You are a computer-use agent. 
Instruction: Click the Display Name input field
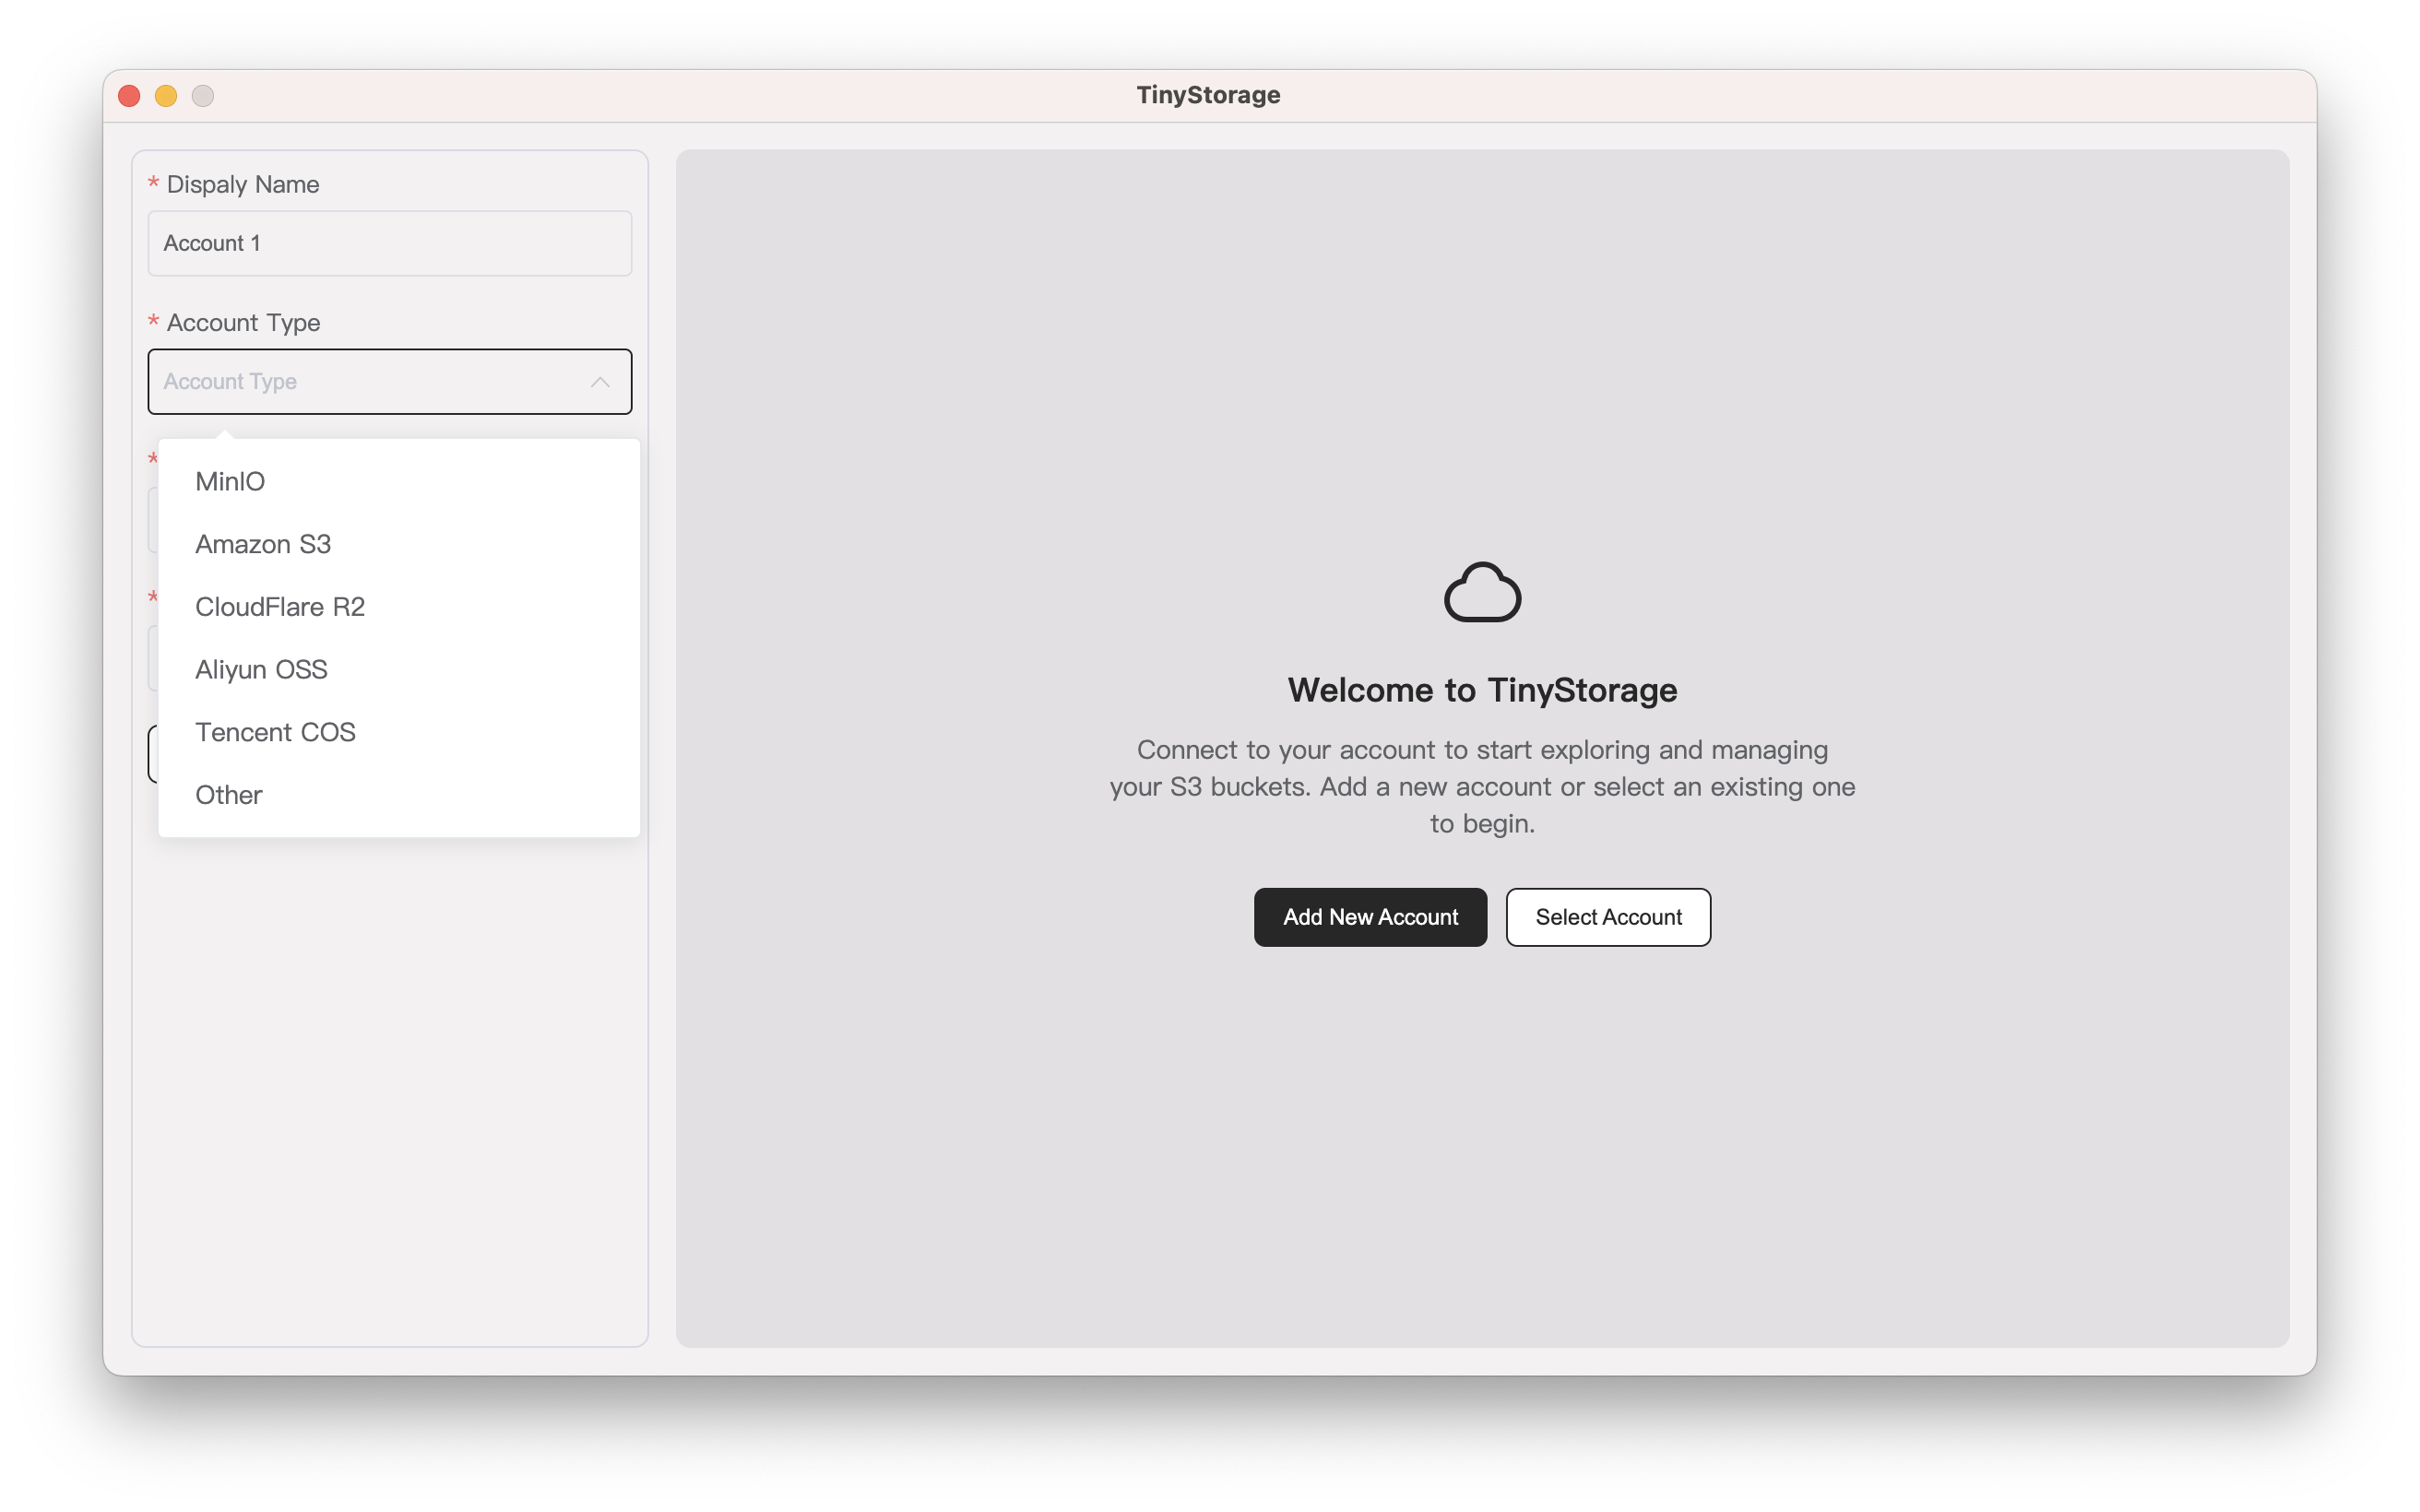[x=389, y=243]
